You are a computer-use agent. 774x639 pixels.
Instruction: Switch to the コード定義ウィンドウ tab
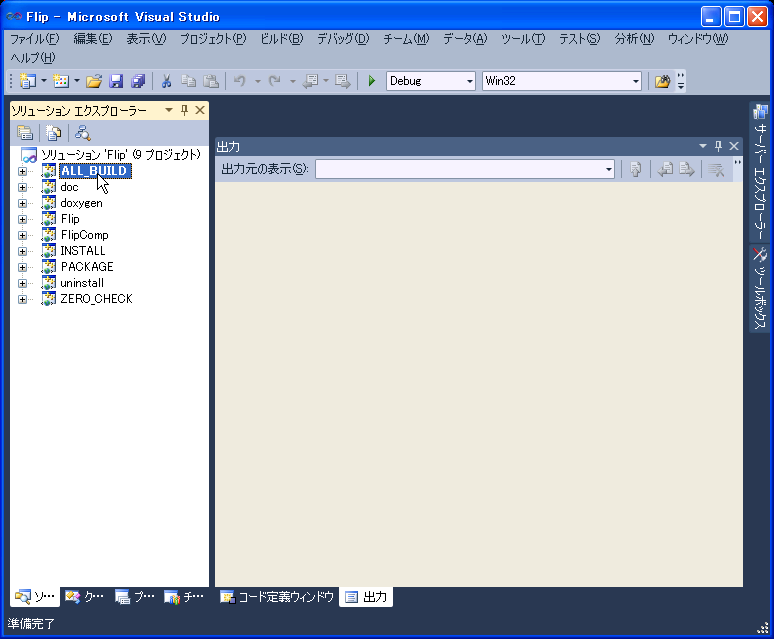click(277, 597)
